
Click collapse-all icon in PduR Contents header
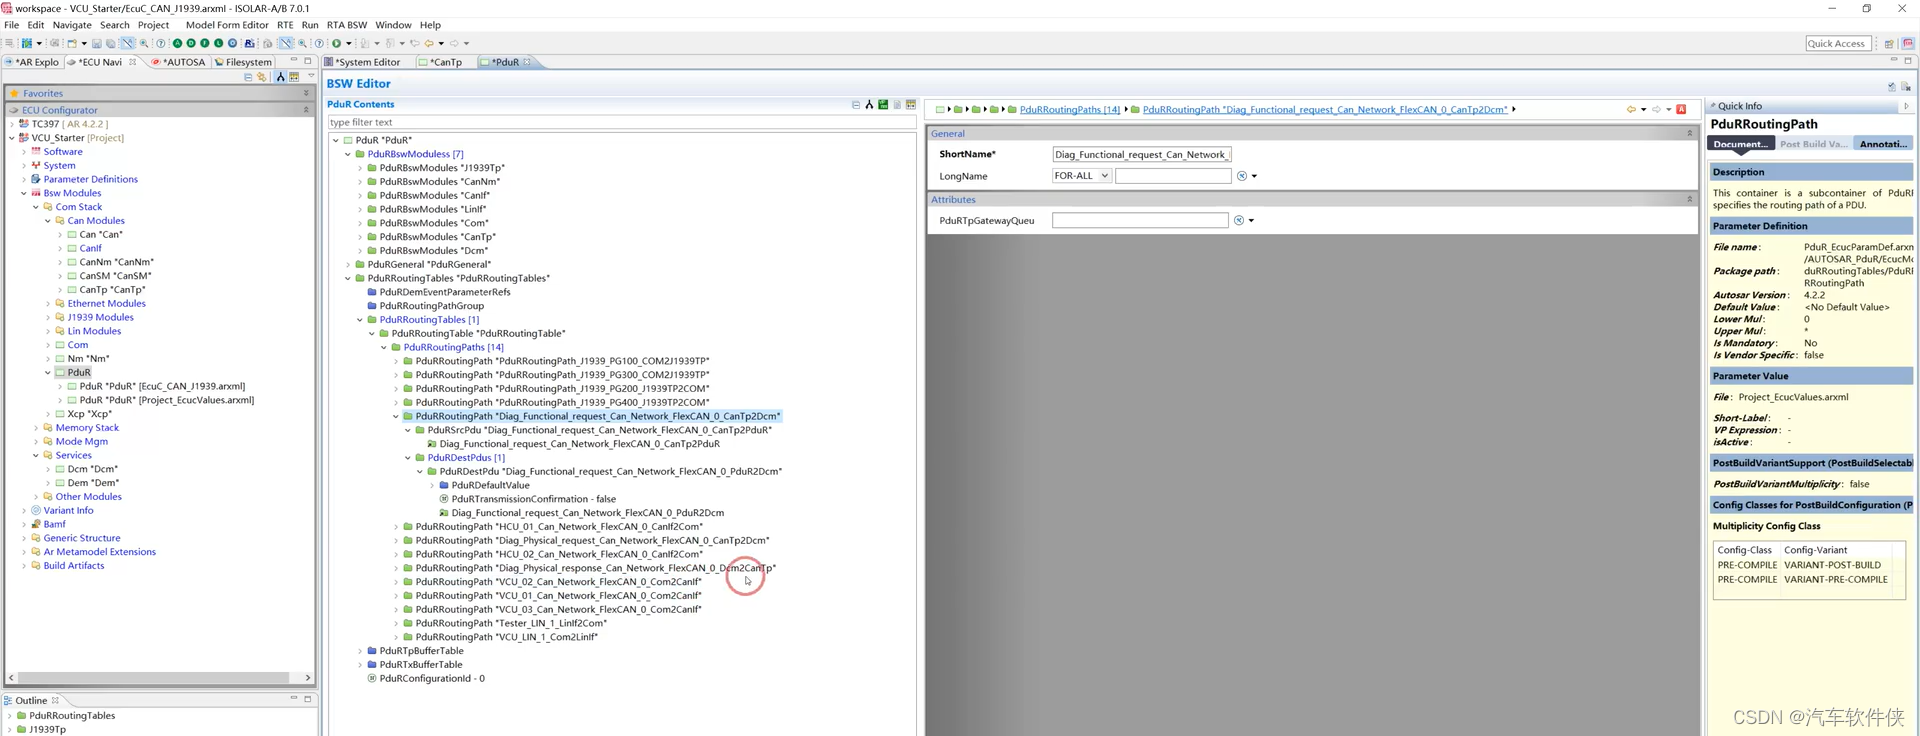[856, 104]
